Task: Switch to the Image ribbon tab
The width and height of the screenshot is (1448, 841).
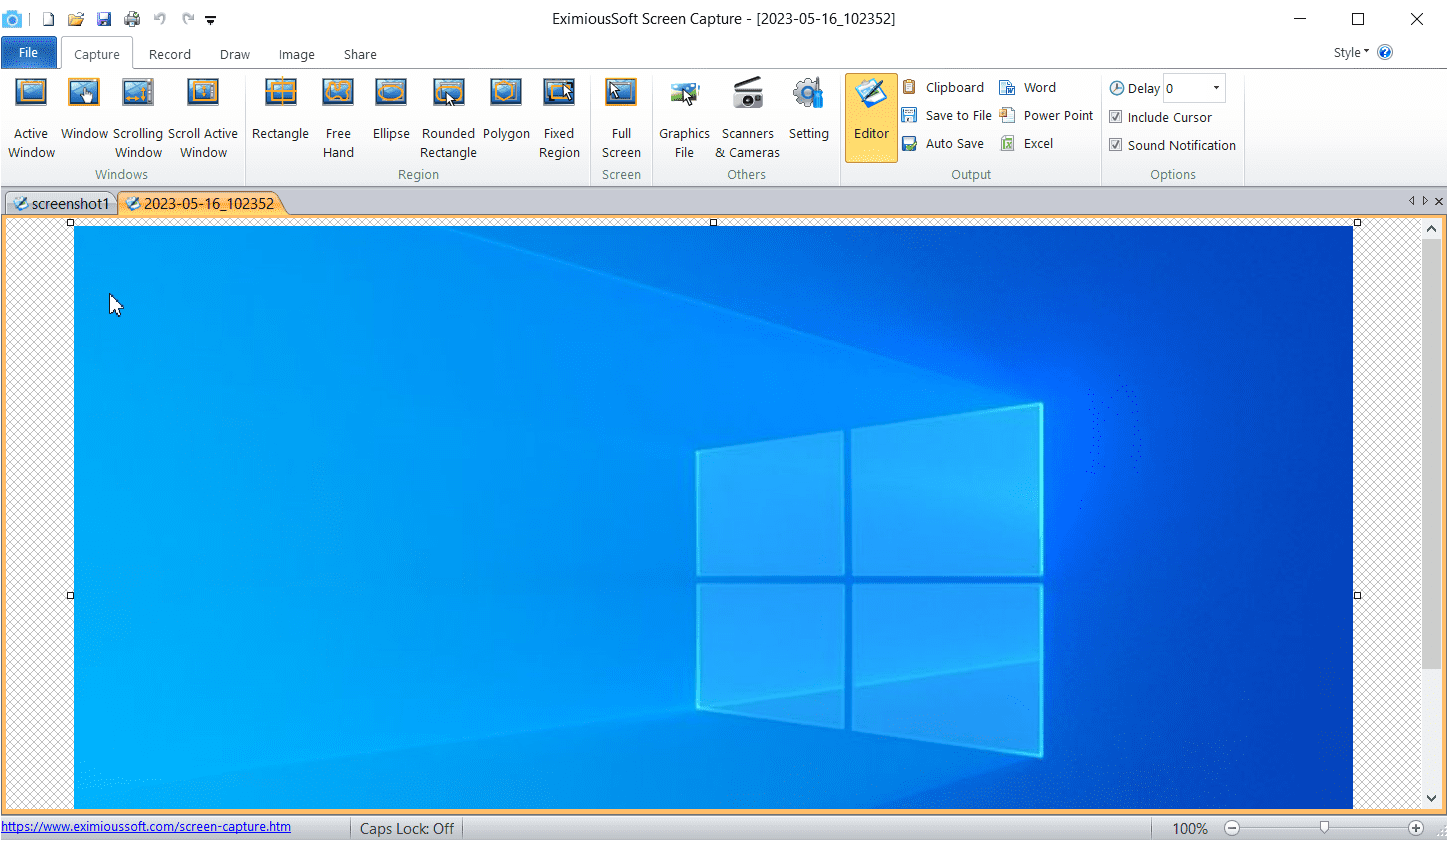Action: 297,54
